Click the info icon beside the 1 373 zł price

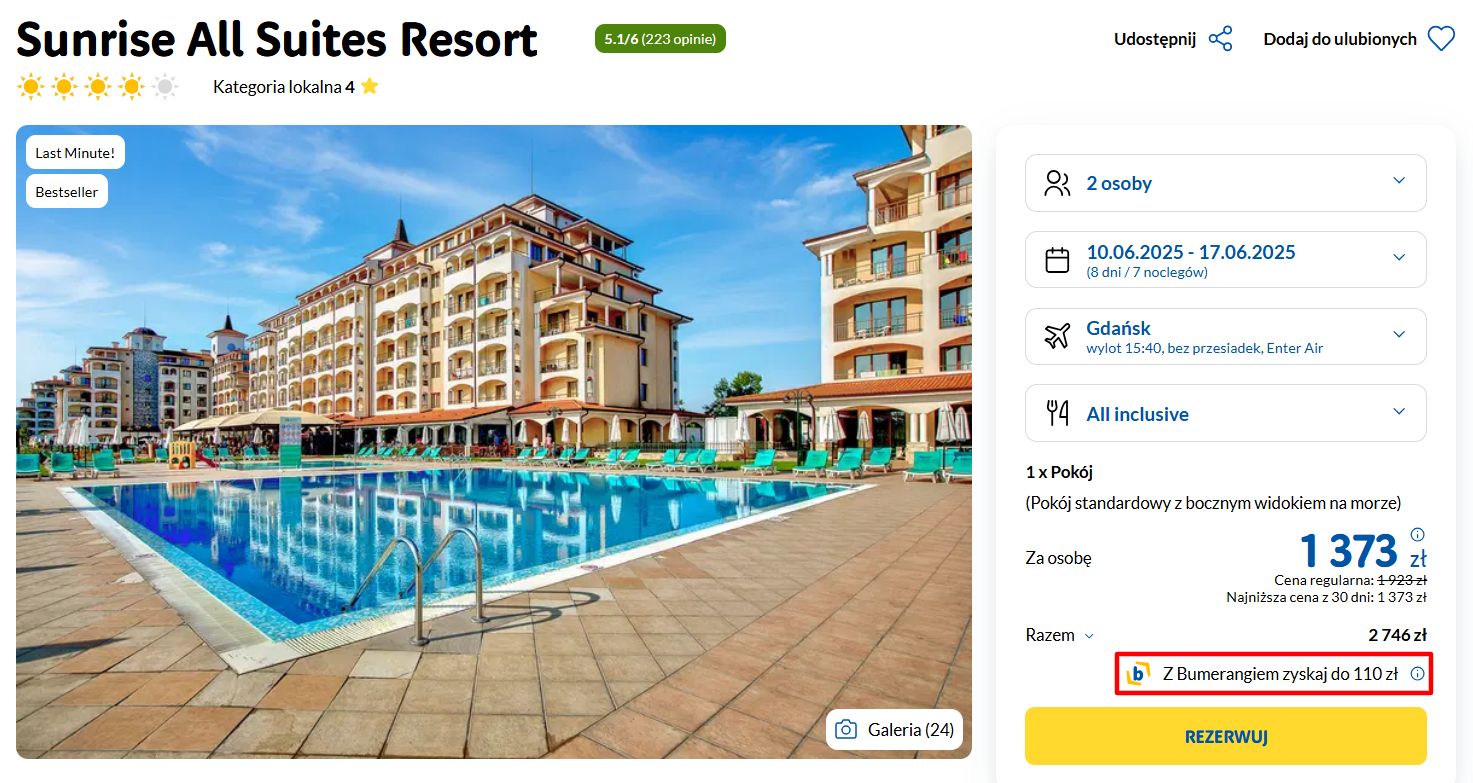[x=1417, y=534]
